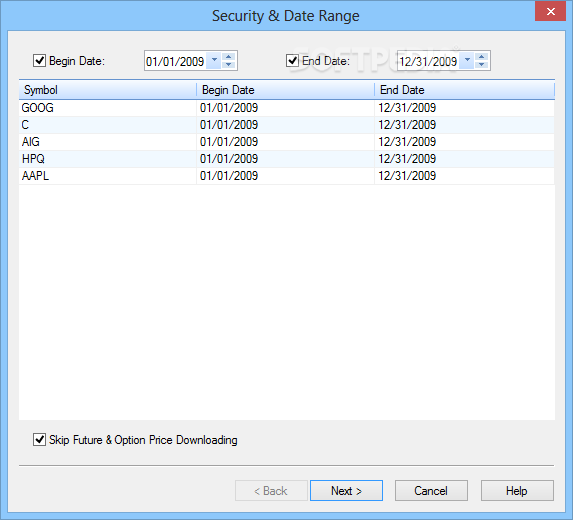Screen dimensions: 573x520
Task: Toggle Skip Future & Option Price Downloading
Action: pos(39,440)
